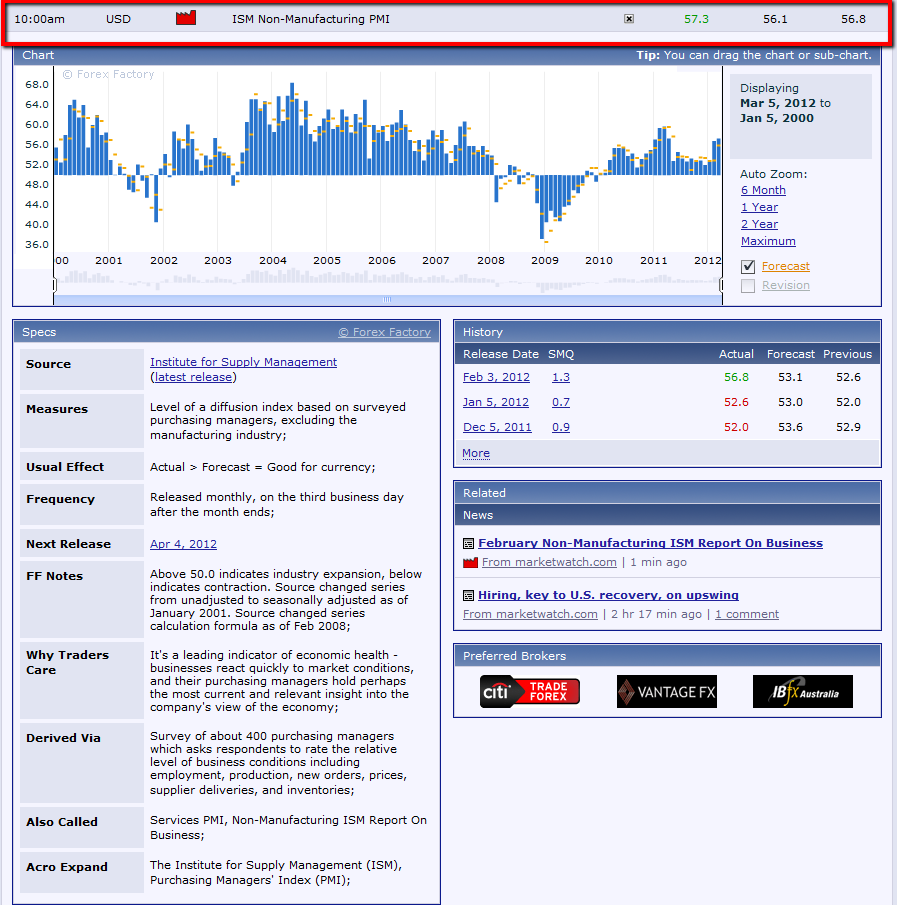Screen dimensions: 897x905
Task: Open the Citi Trade Forex broker logo
Action: coord(530,691)
